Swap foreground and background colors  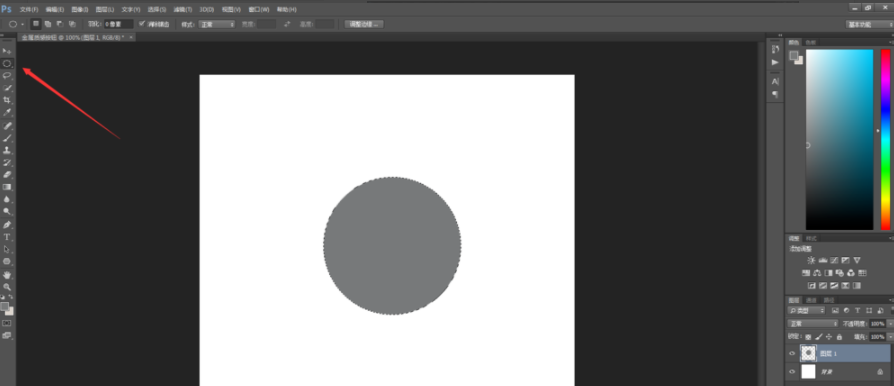coord(11,298)
